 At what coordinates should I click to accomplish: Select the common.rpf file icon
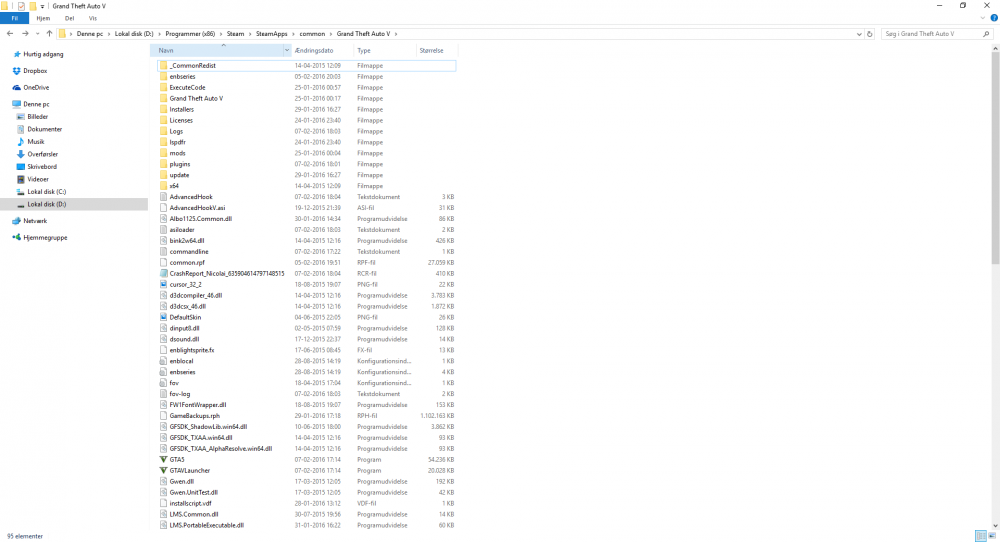pos(163,263)
